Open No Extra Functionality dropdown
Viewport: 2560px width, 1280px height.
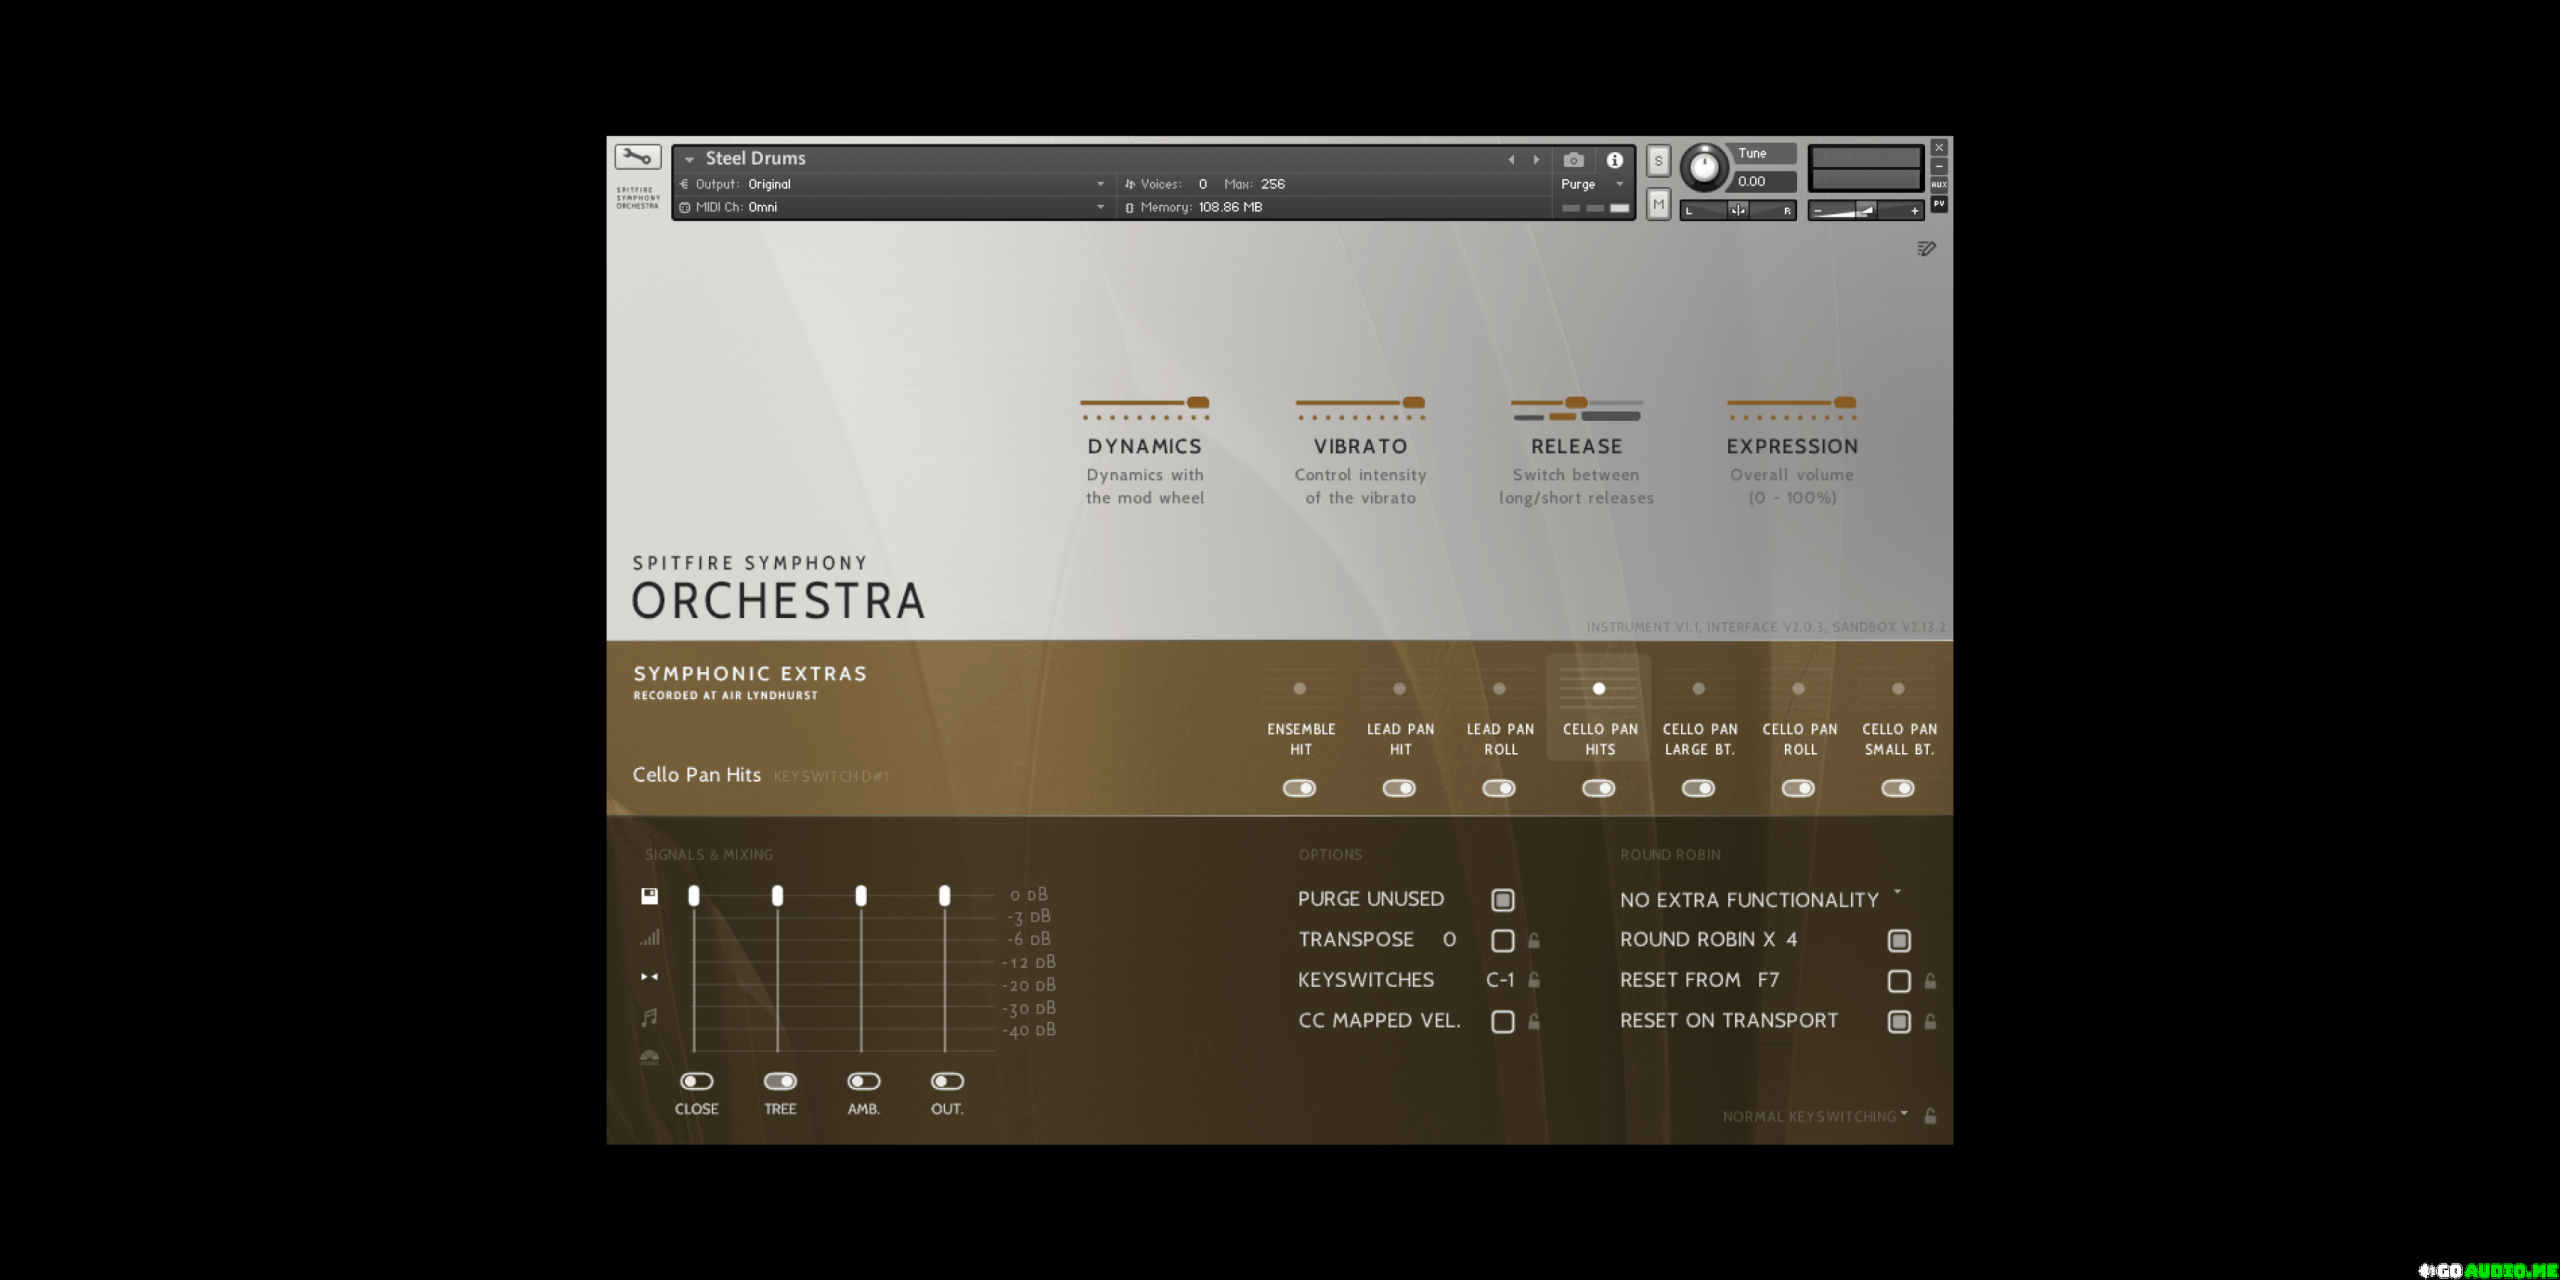pyautogui.click(x=1759, y=900)
